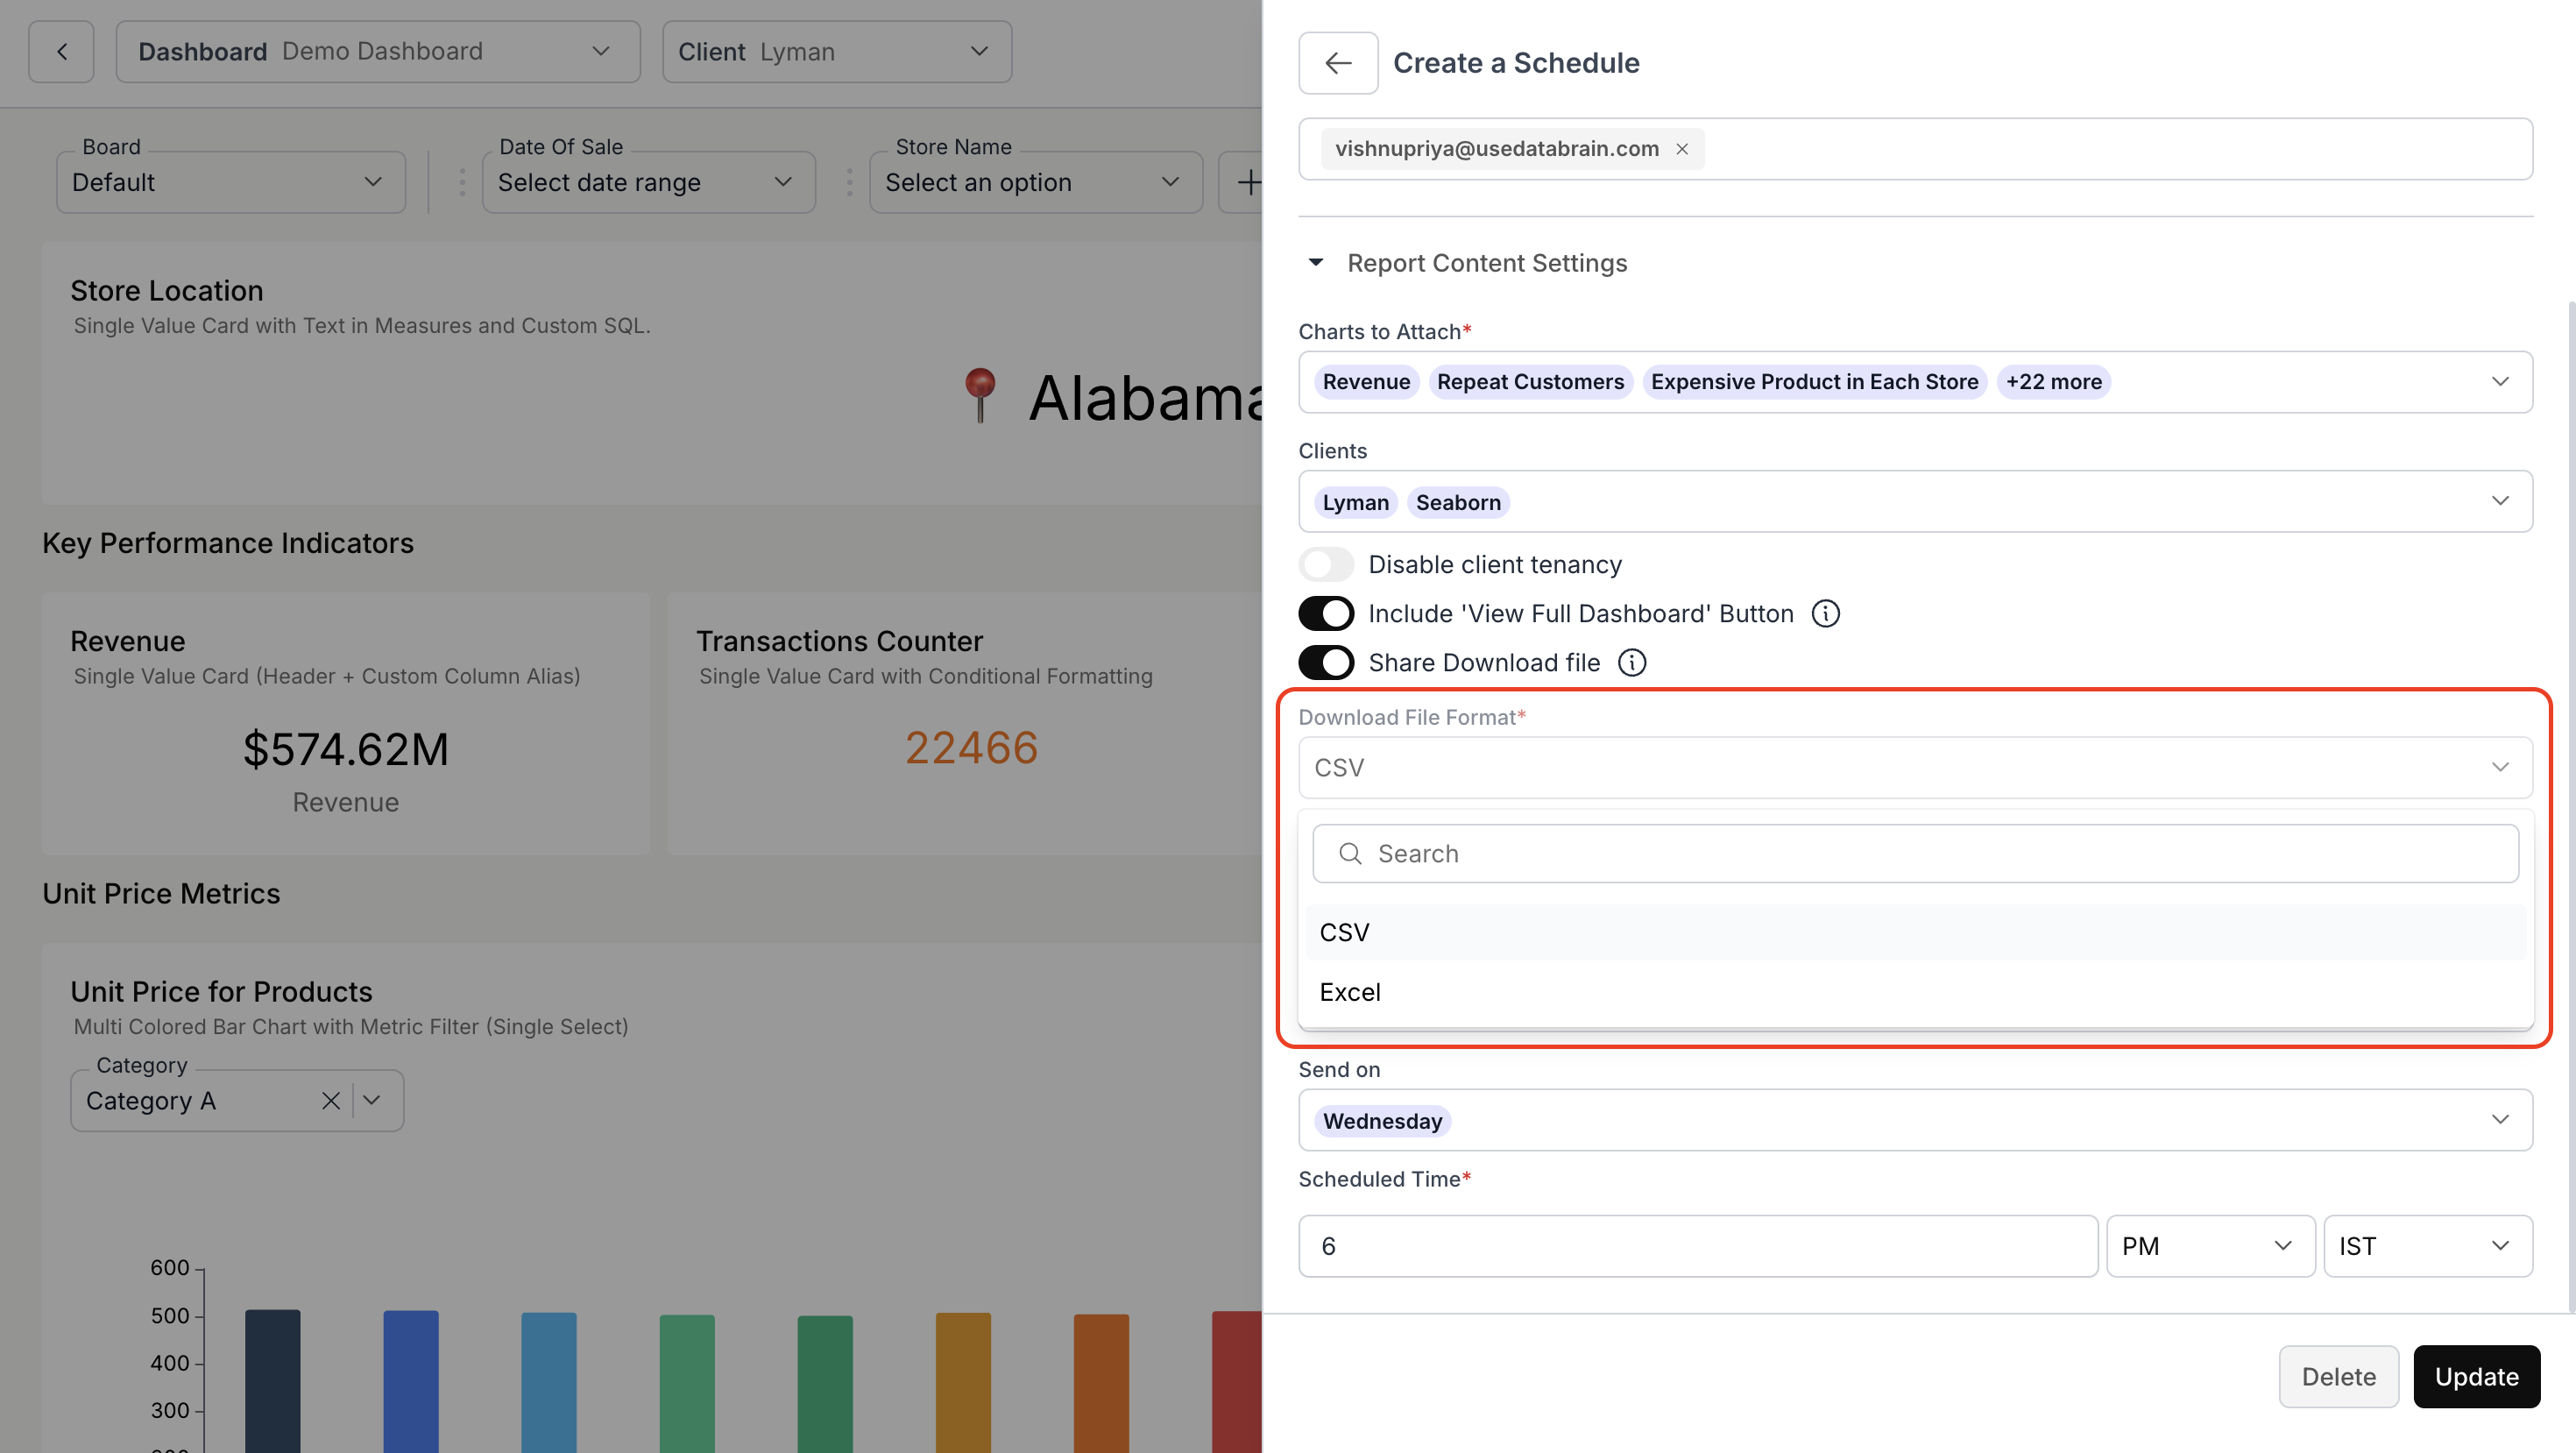Expand the Send on day dropdown

(x=2499, y=1119)
